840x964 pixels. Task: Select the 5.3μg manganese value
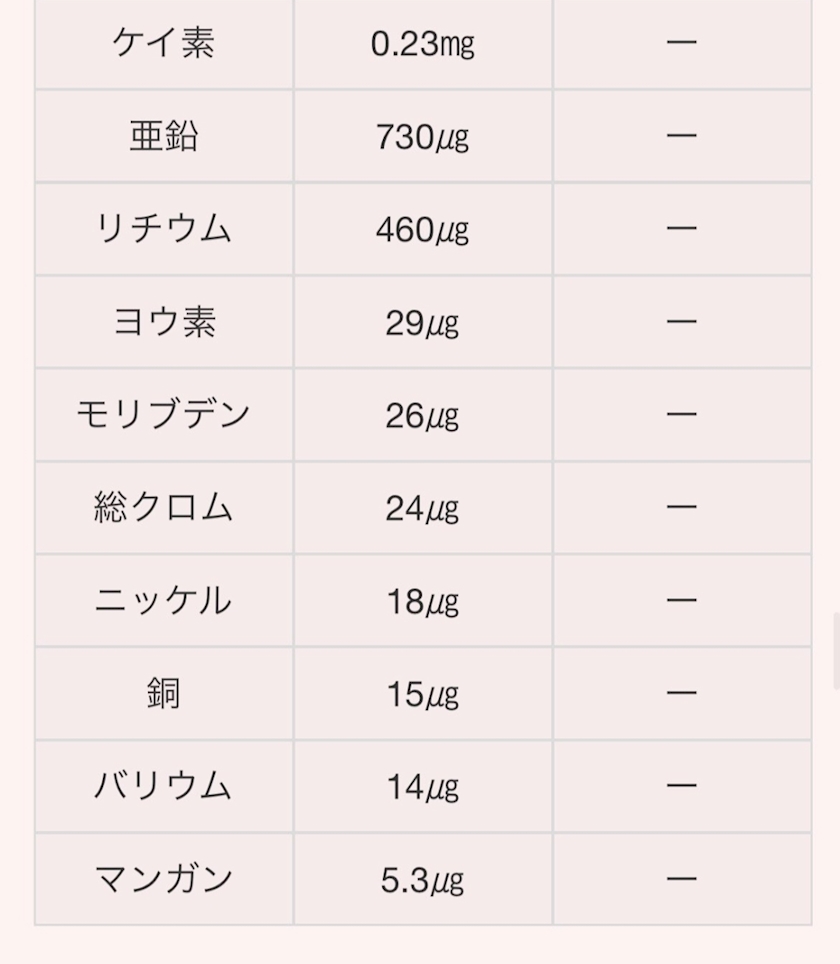[x=422, y=879]
